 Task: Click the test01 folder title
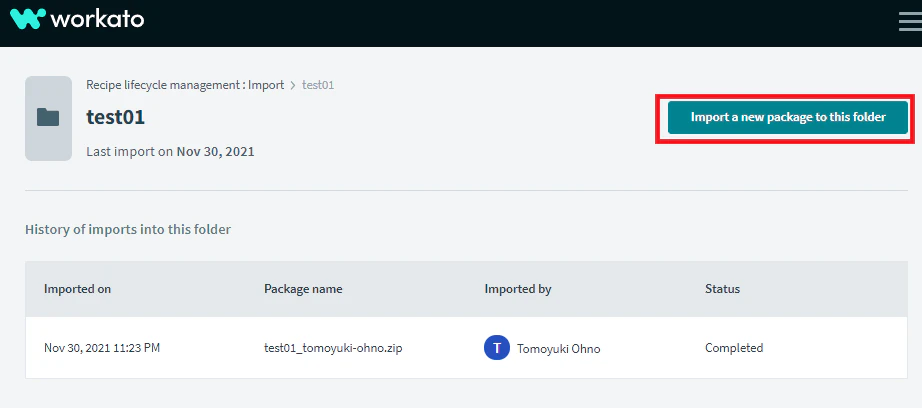tap(115, 117)
